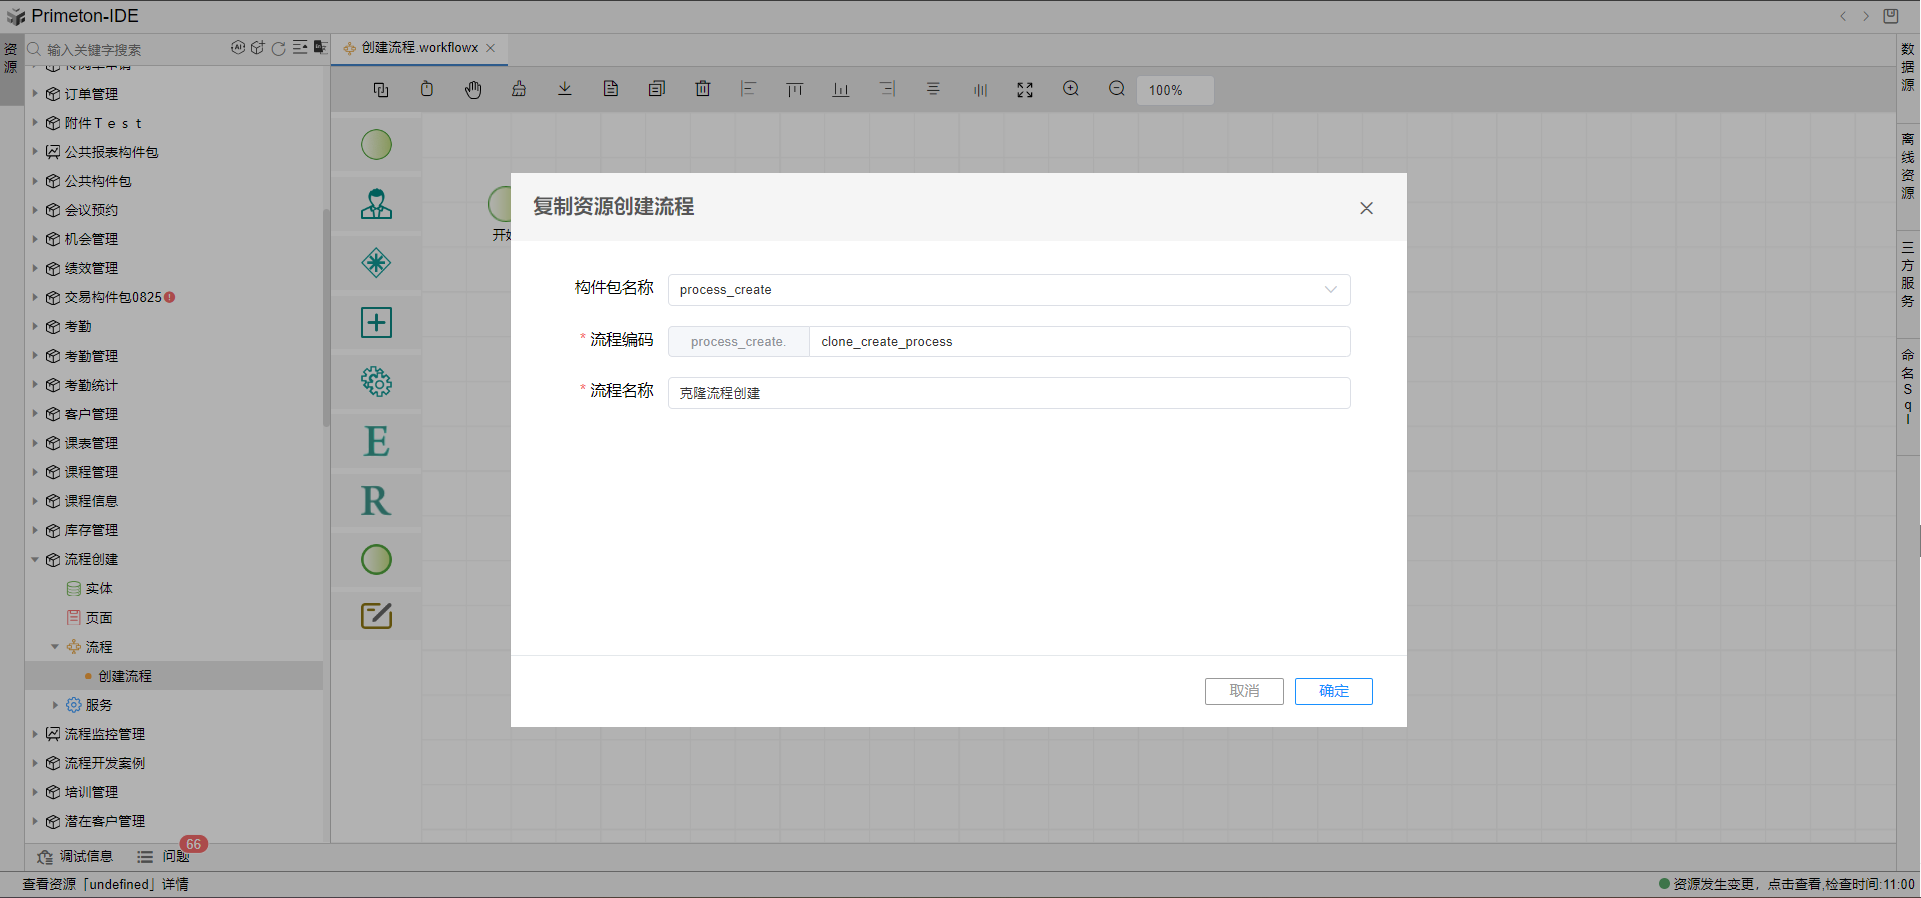Image resolution: width=1921 pixels, height=898 pixels.
Task: Switch to the 创建流程.workflowx tab
Action: [419, 48]
